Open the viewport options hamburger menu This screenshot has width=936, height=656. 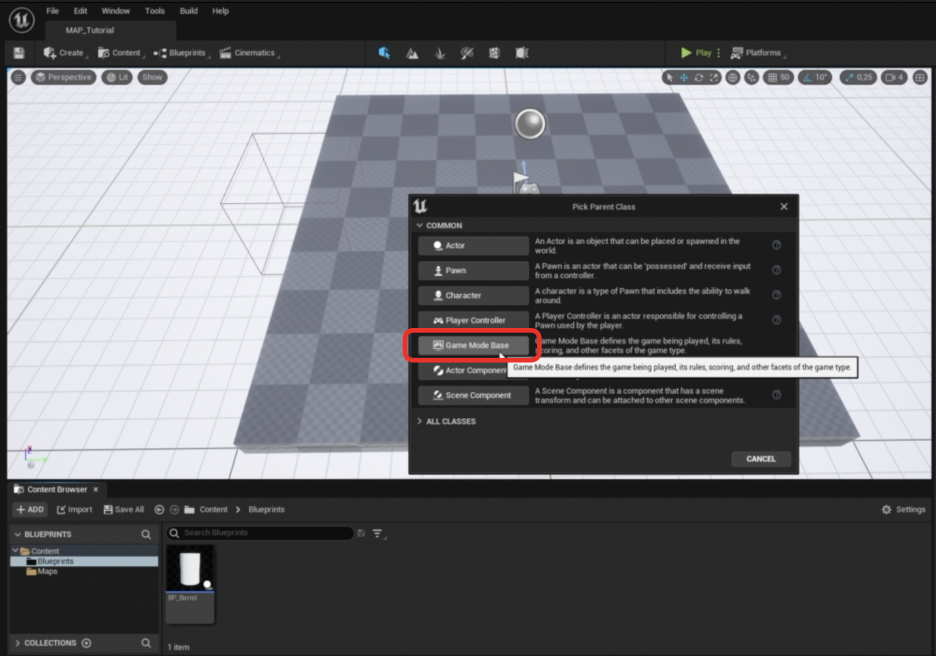point(19,77)
